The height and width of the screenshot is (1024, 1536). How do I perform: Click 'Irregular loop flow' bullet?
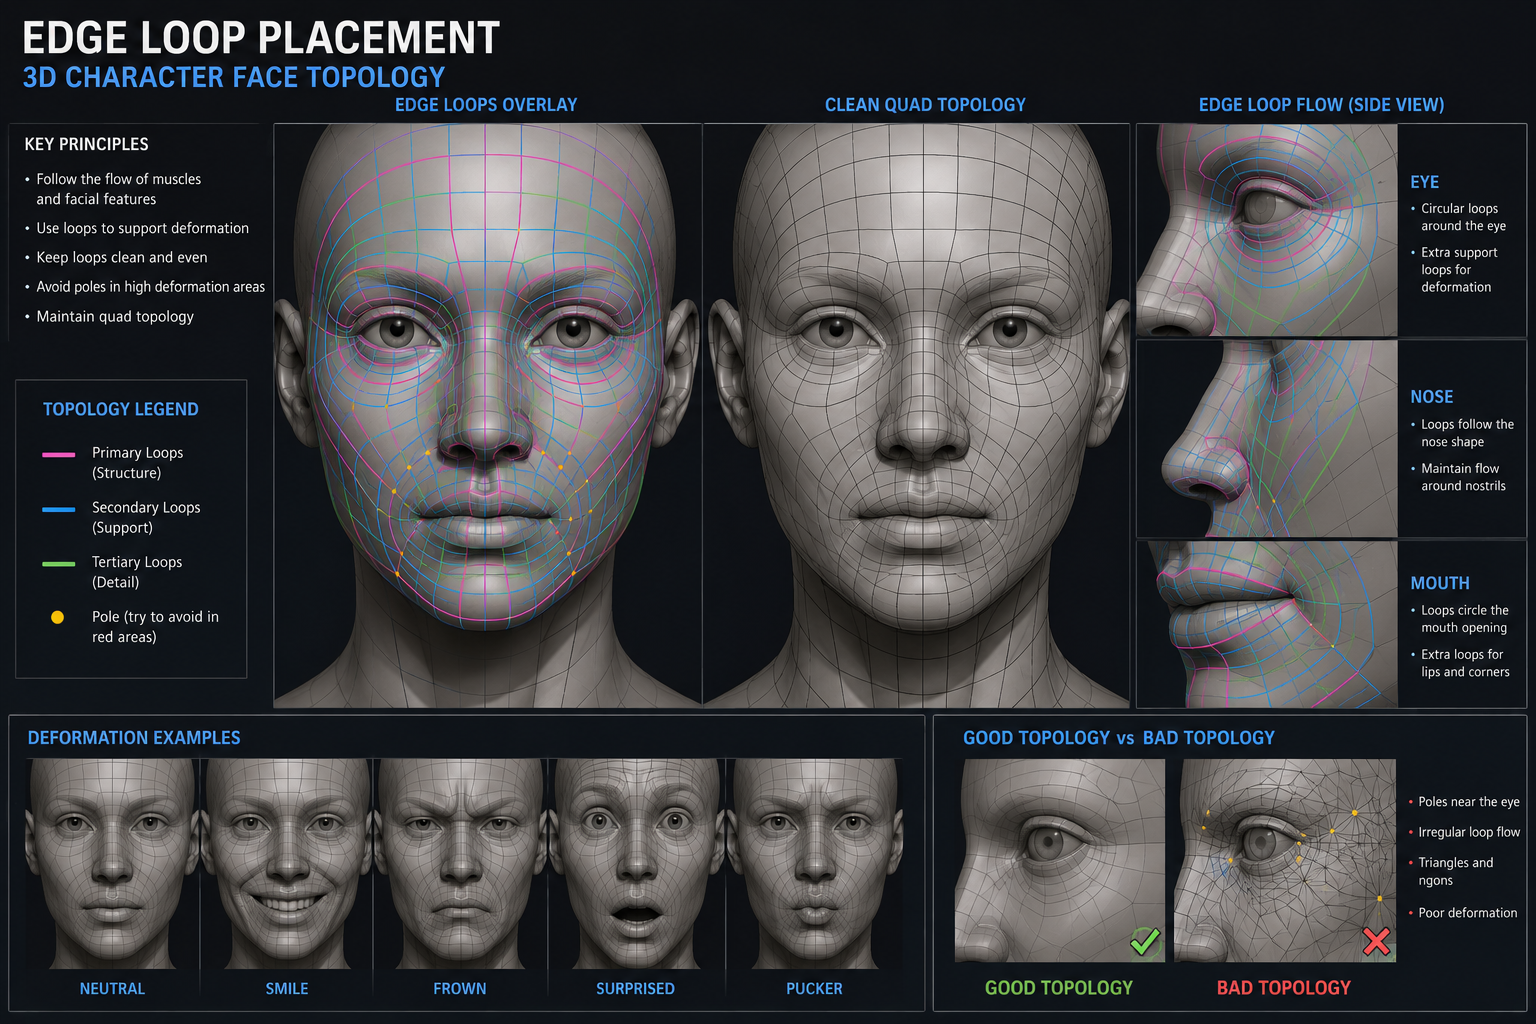(x=1464, y=832)
